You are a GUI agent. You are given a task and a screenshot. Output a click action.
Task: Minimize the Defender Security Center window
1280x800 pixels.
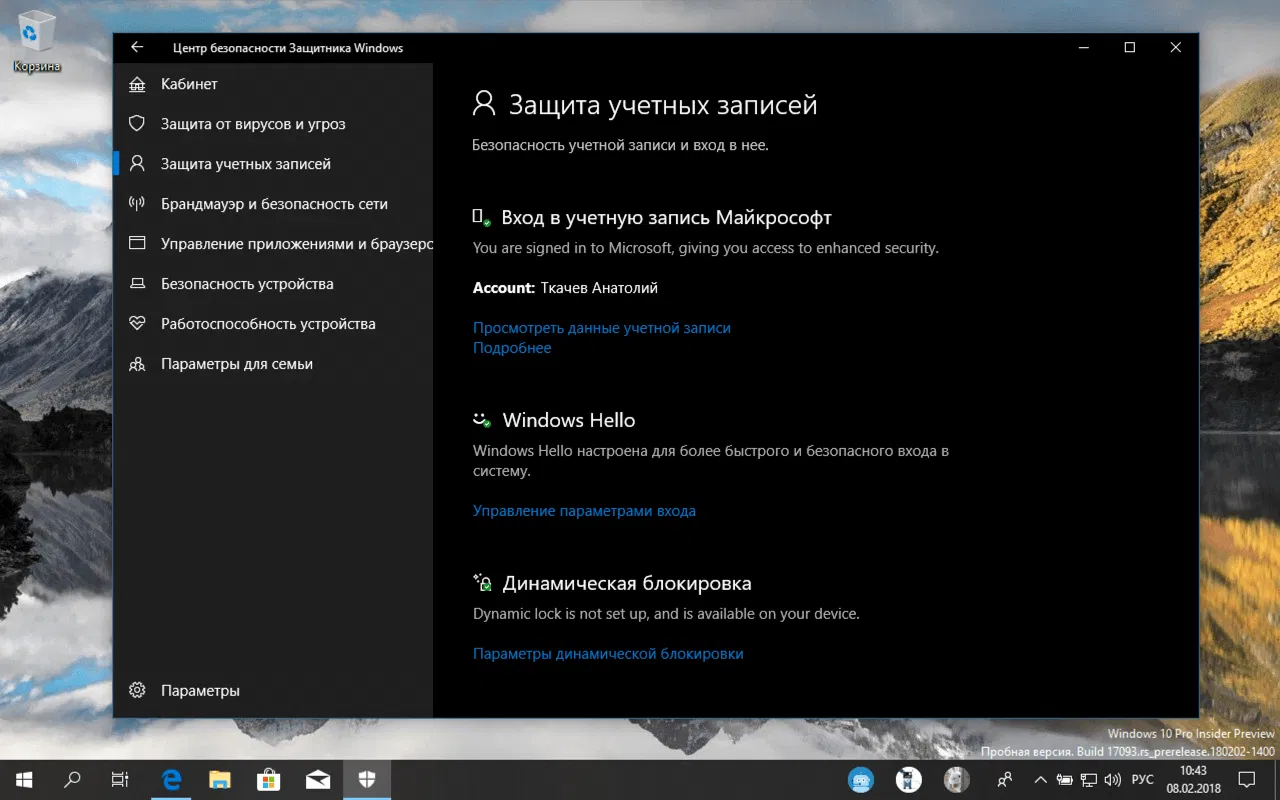coord(1084,47)
